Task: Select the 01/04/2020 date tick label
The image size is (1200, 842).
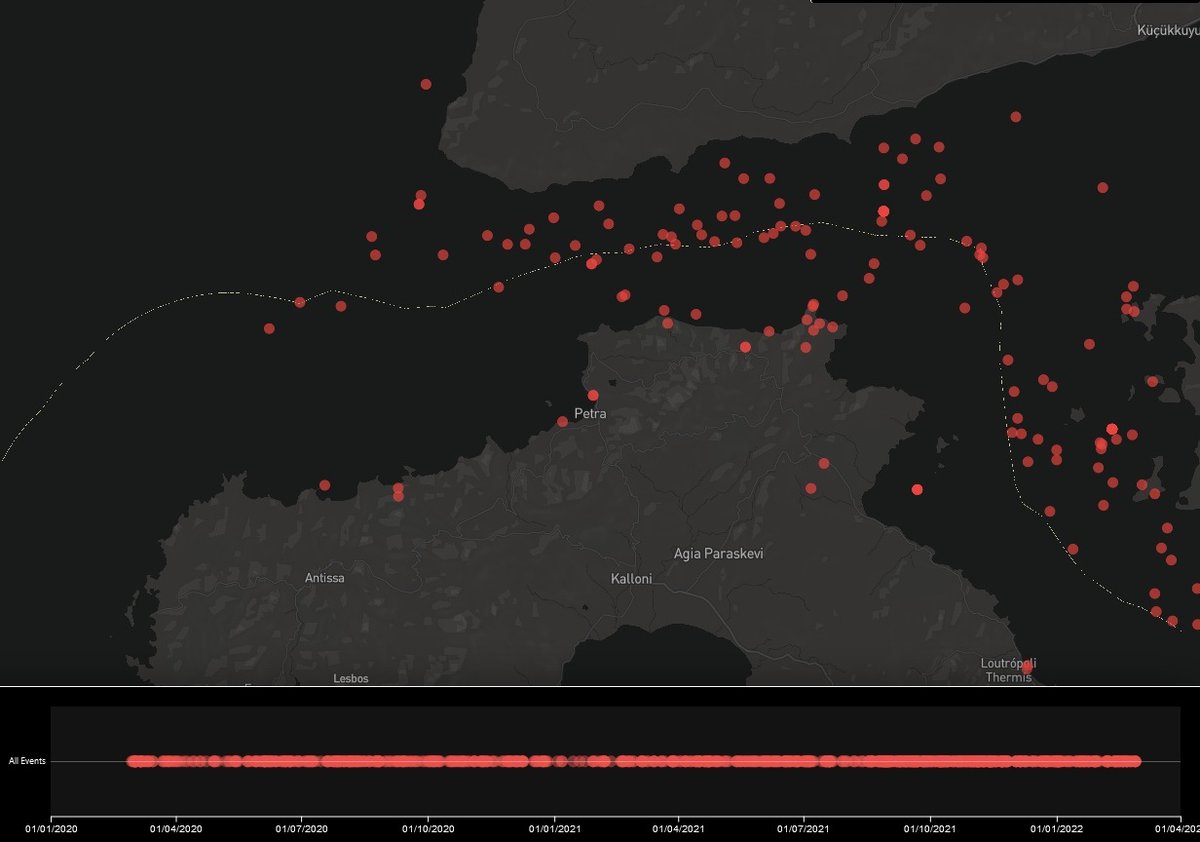Action: pyautogui.click(x=176, y=829)
